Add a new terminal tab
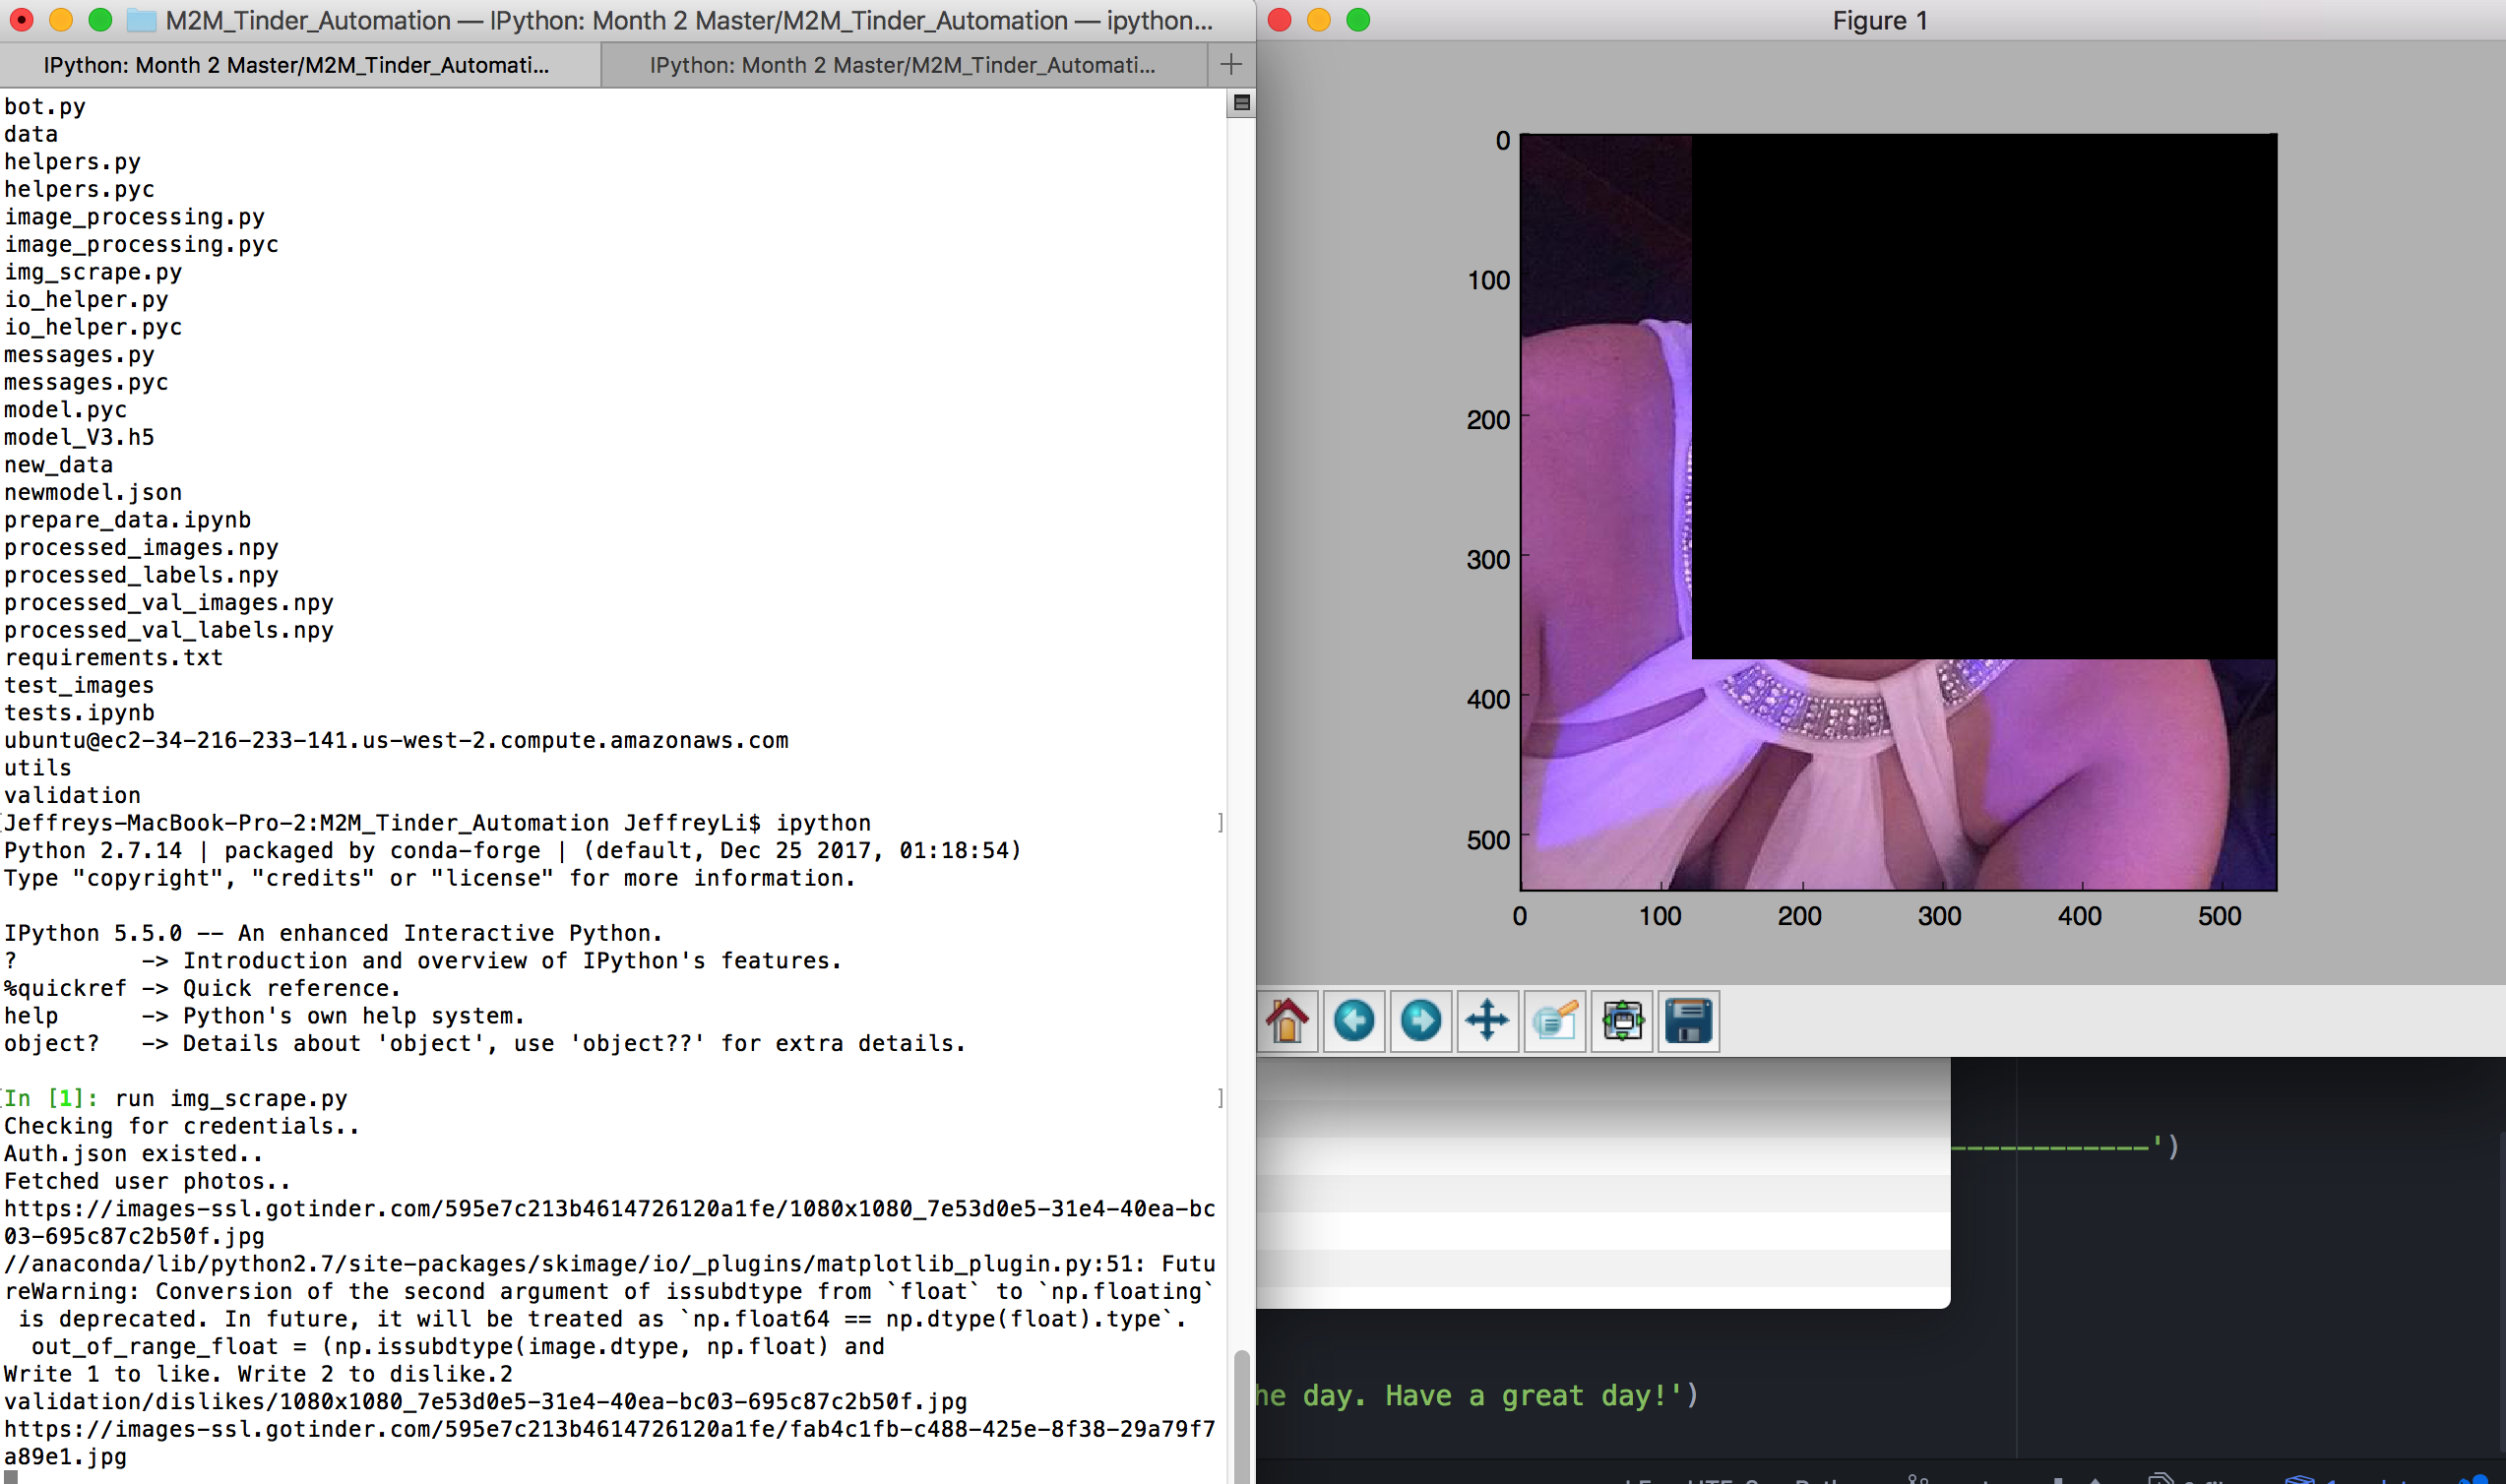The height and width of the screenshot is (1484, 2506). [x=1231, y=65]
